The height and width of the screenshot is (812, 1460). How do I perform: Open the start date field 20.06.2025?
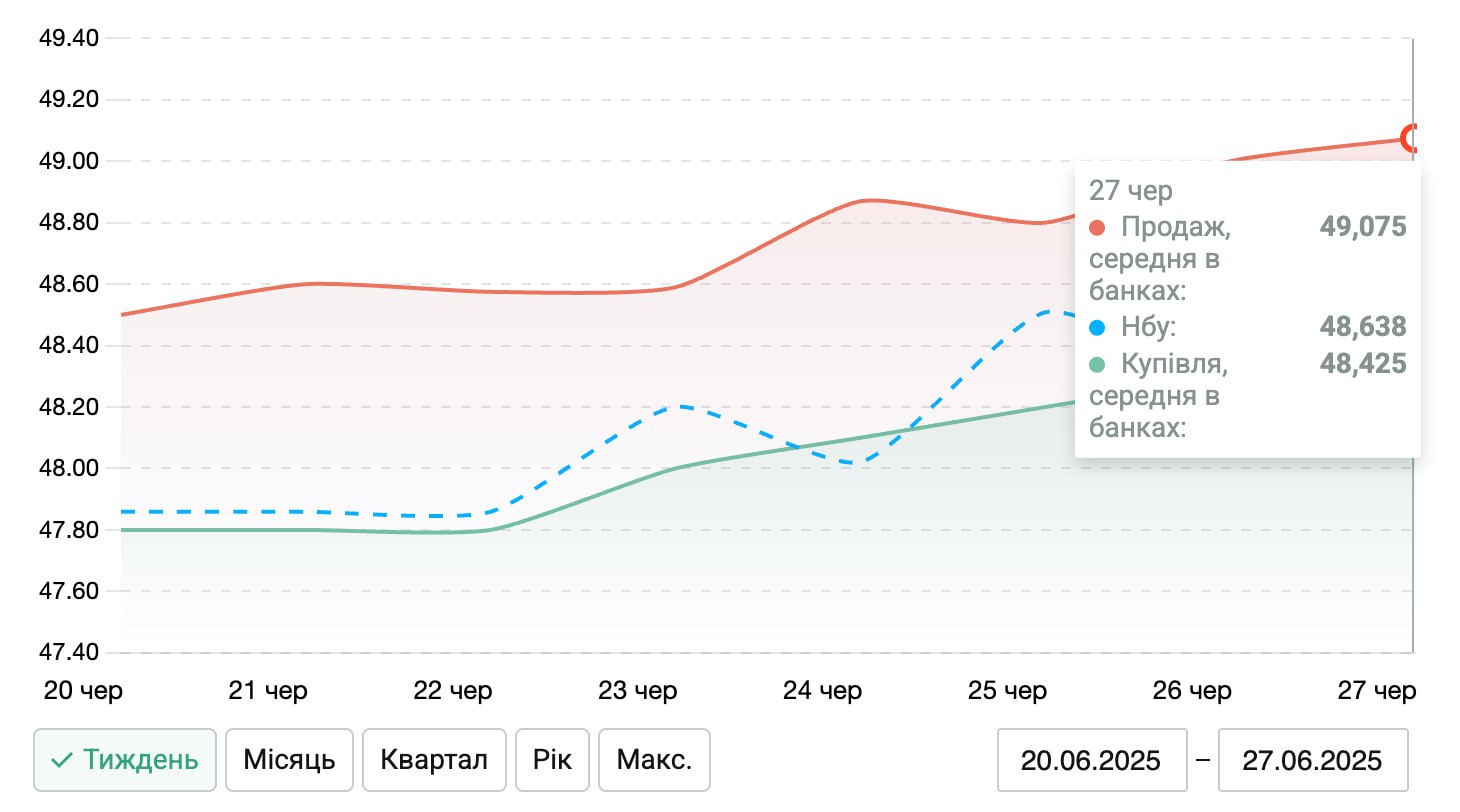click(1091, 760)
